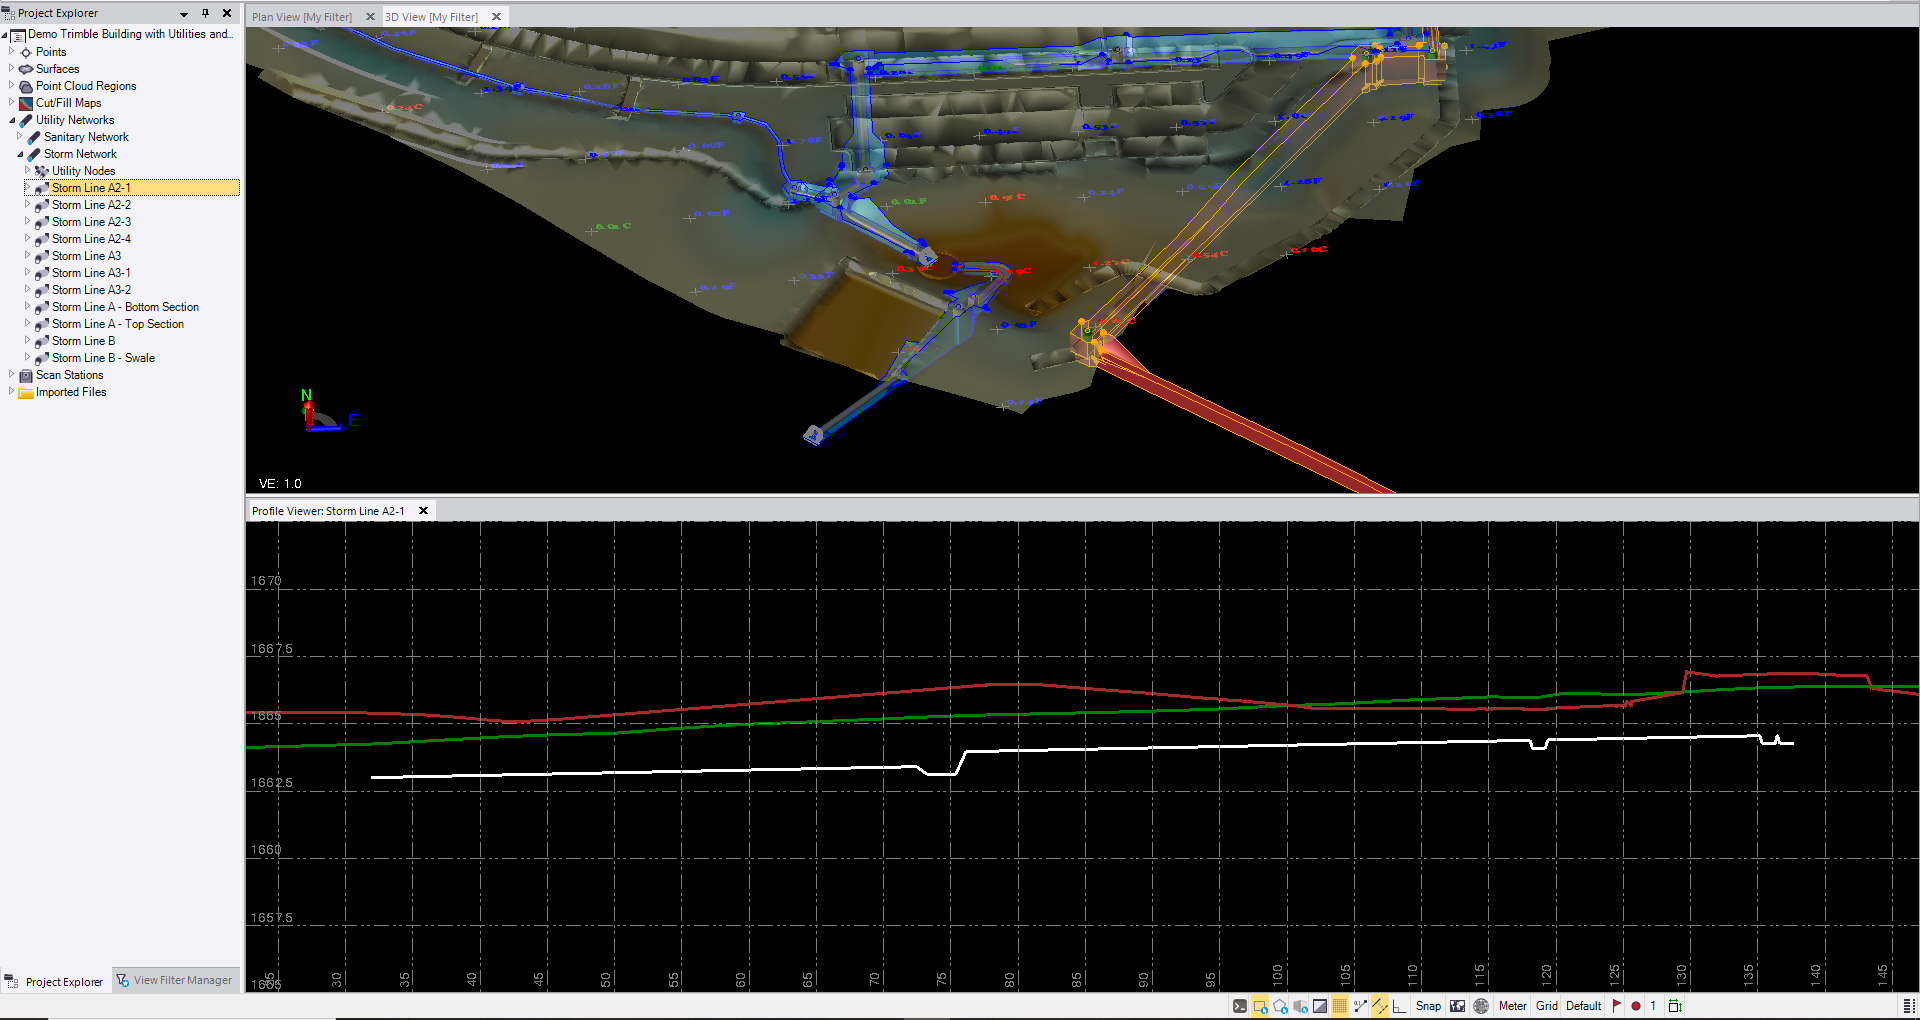The height and width of the screenshot is (1020, 1920).
Task: Expand the Surfaces tree node
Action: [11, 68]
